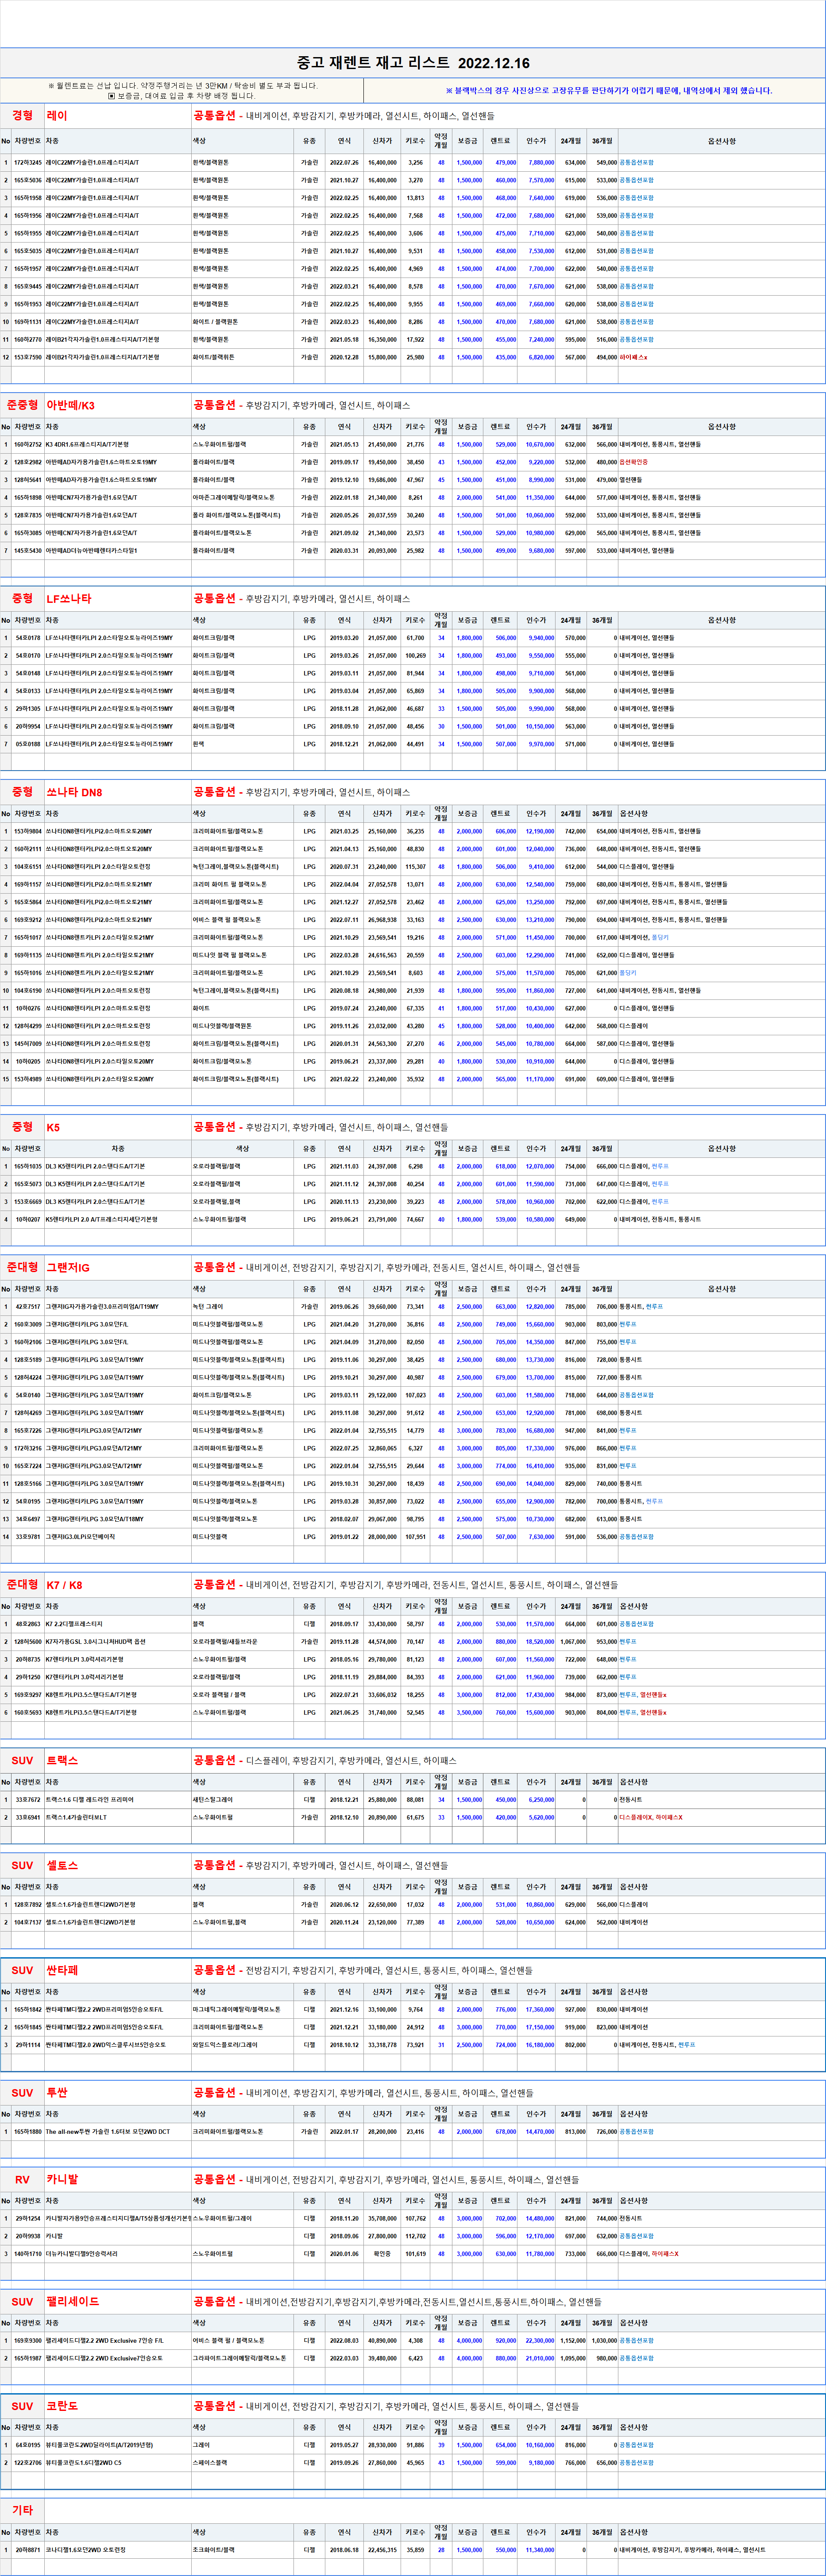Click plate number 172허3245 in the 레이 table
The width and height of the screenshot is (826, 2576).
[x=28, y=163]
